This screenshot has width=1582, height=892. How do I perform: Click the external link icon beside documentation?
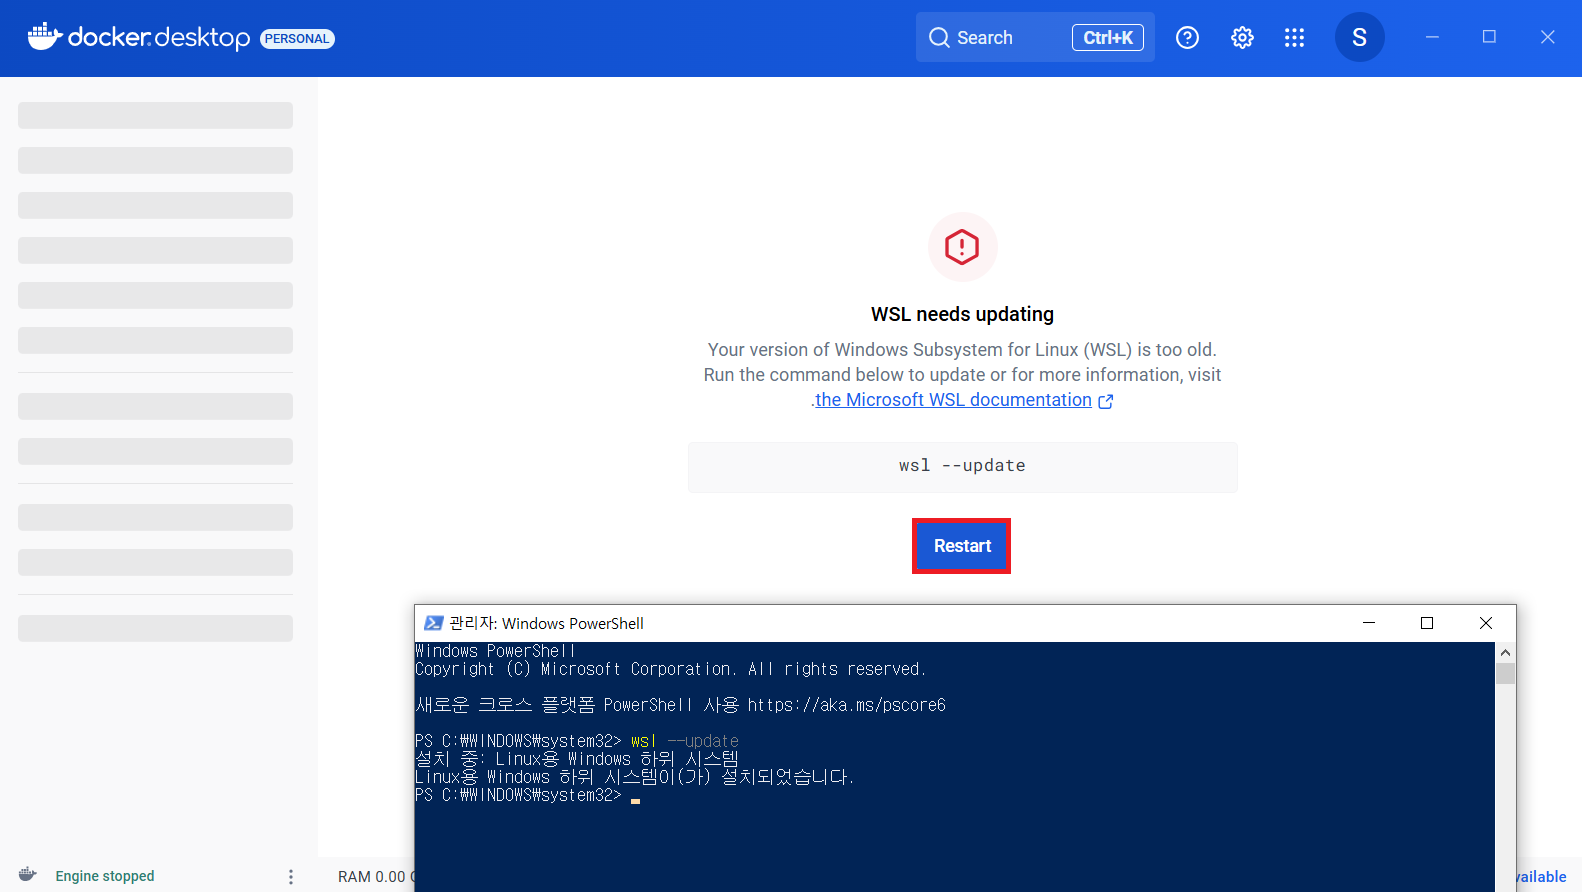[1105, 401]
